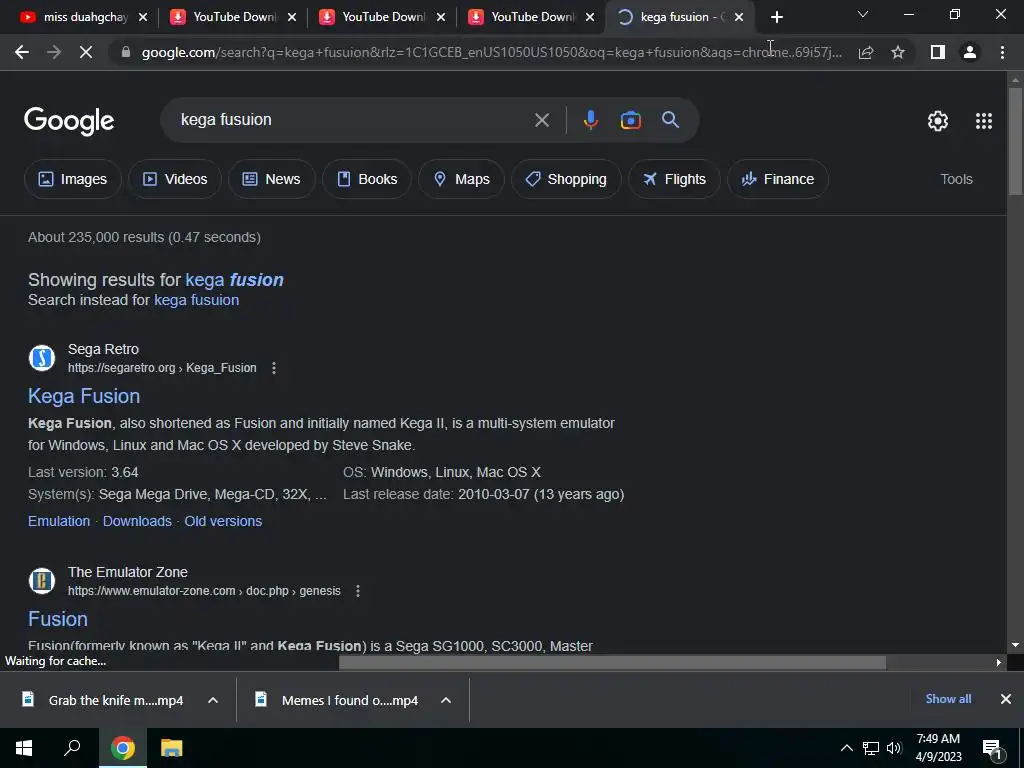Open the Windows notification center

[992, 748]
